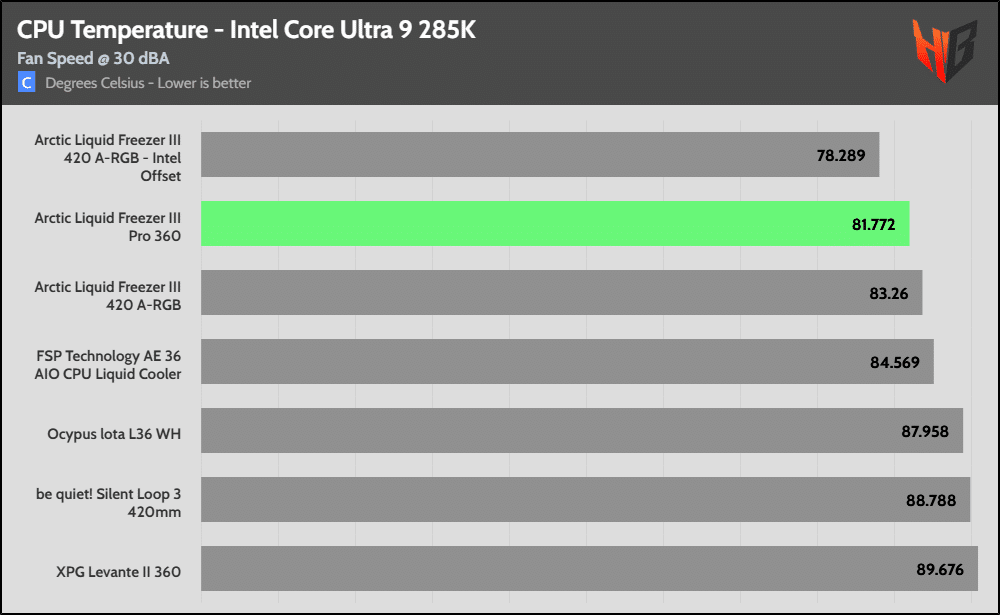Select the FSP Technology AE 36 bar
The height and width of the screenshot is (615, 1000).
point(567,361)
